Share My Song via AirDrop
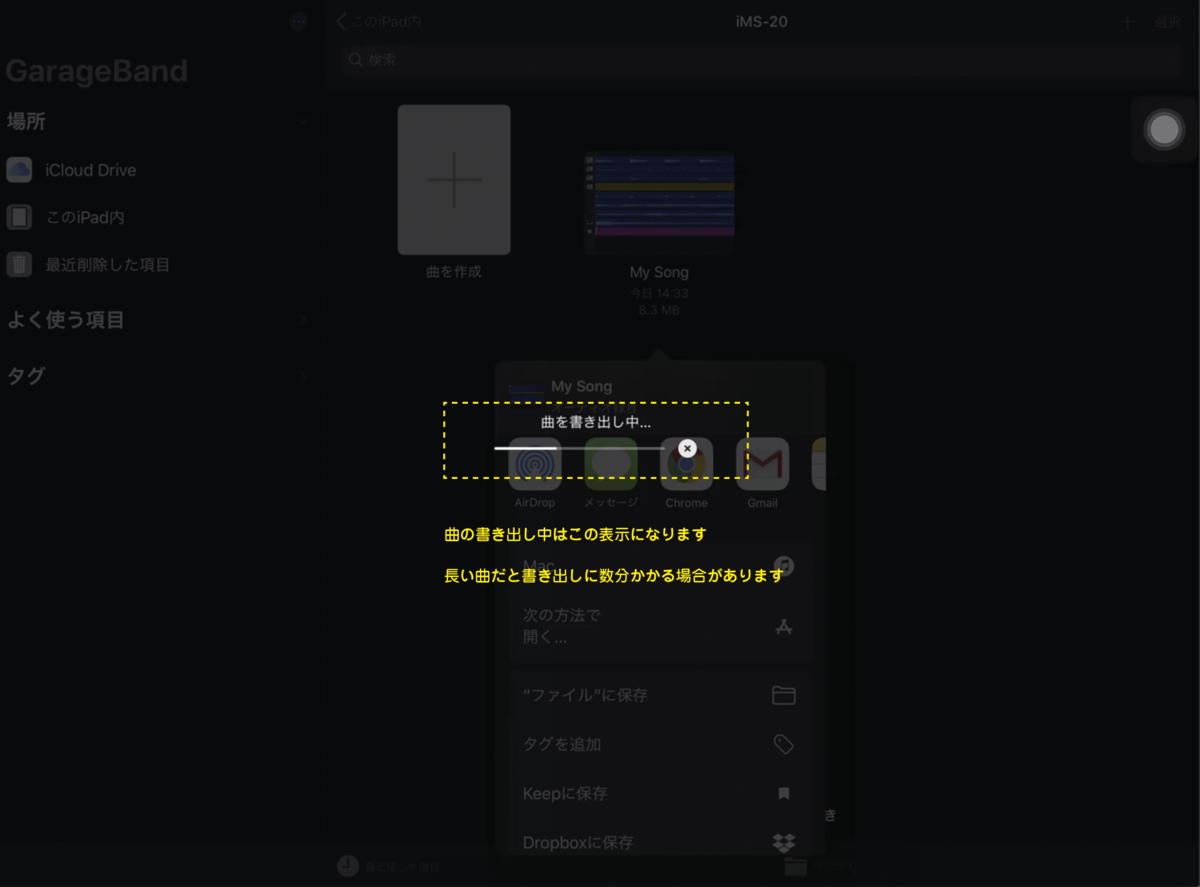 [535, 464]
